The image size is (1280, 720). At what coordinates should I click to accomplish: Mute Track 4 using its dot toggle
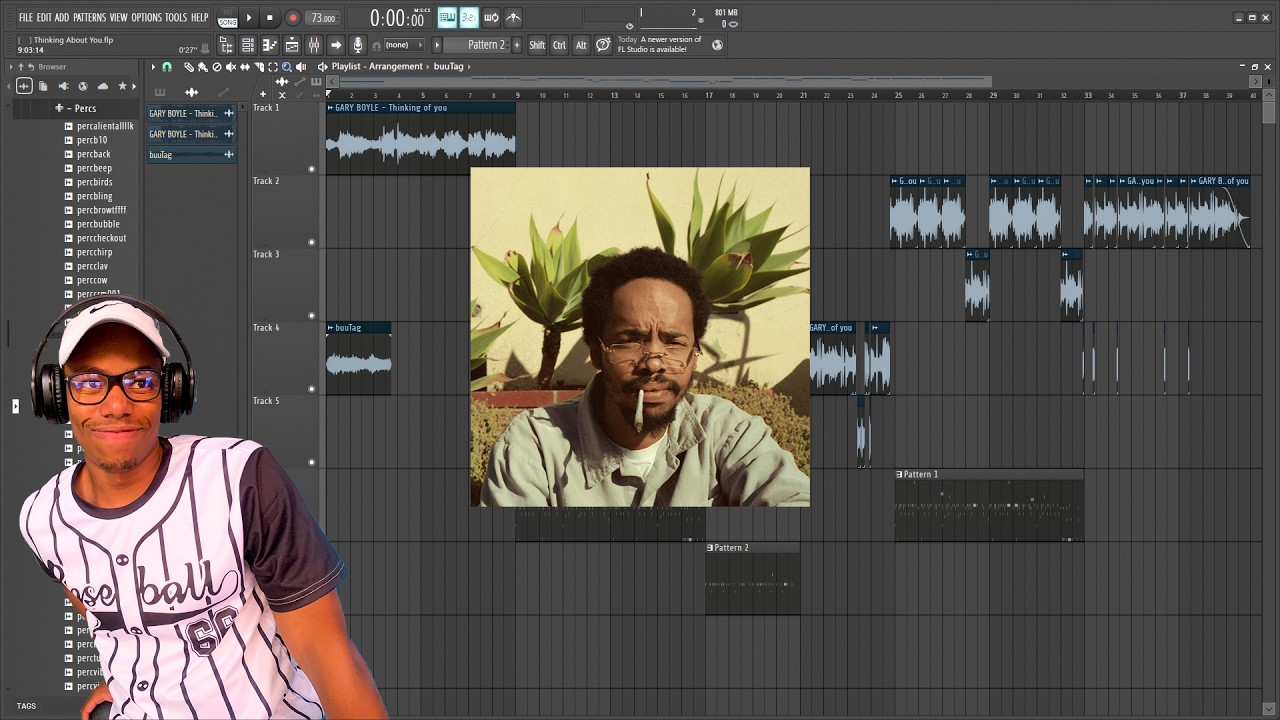click(x=311, y=389)
